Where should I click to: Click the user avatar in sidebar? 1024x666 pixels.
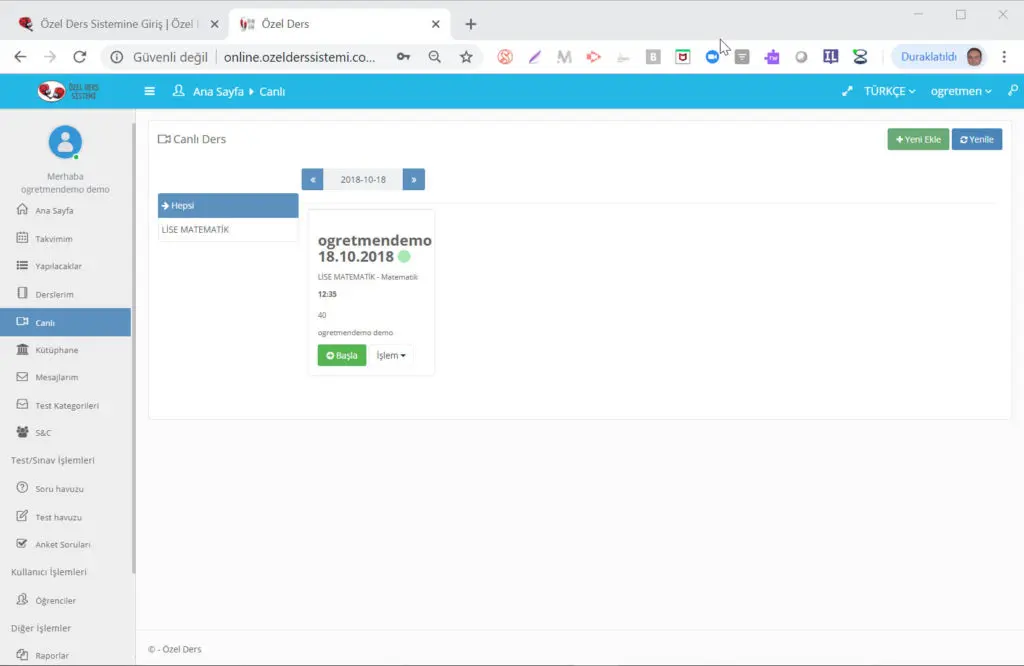(65, 142)
